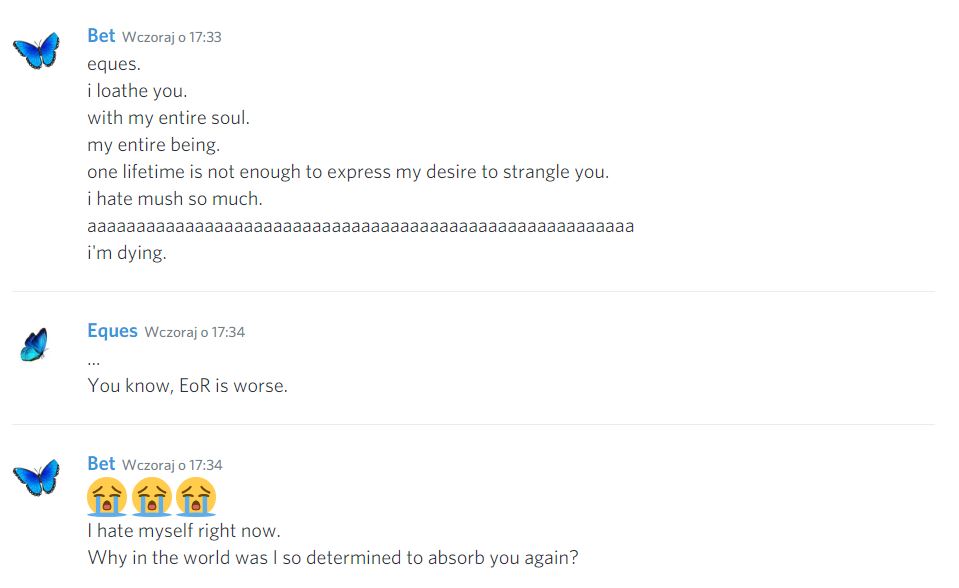Open the Eques username profile link
The image size is (959, 588).
tap(112, 331)
